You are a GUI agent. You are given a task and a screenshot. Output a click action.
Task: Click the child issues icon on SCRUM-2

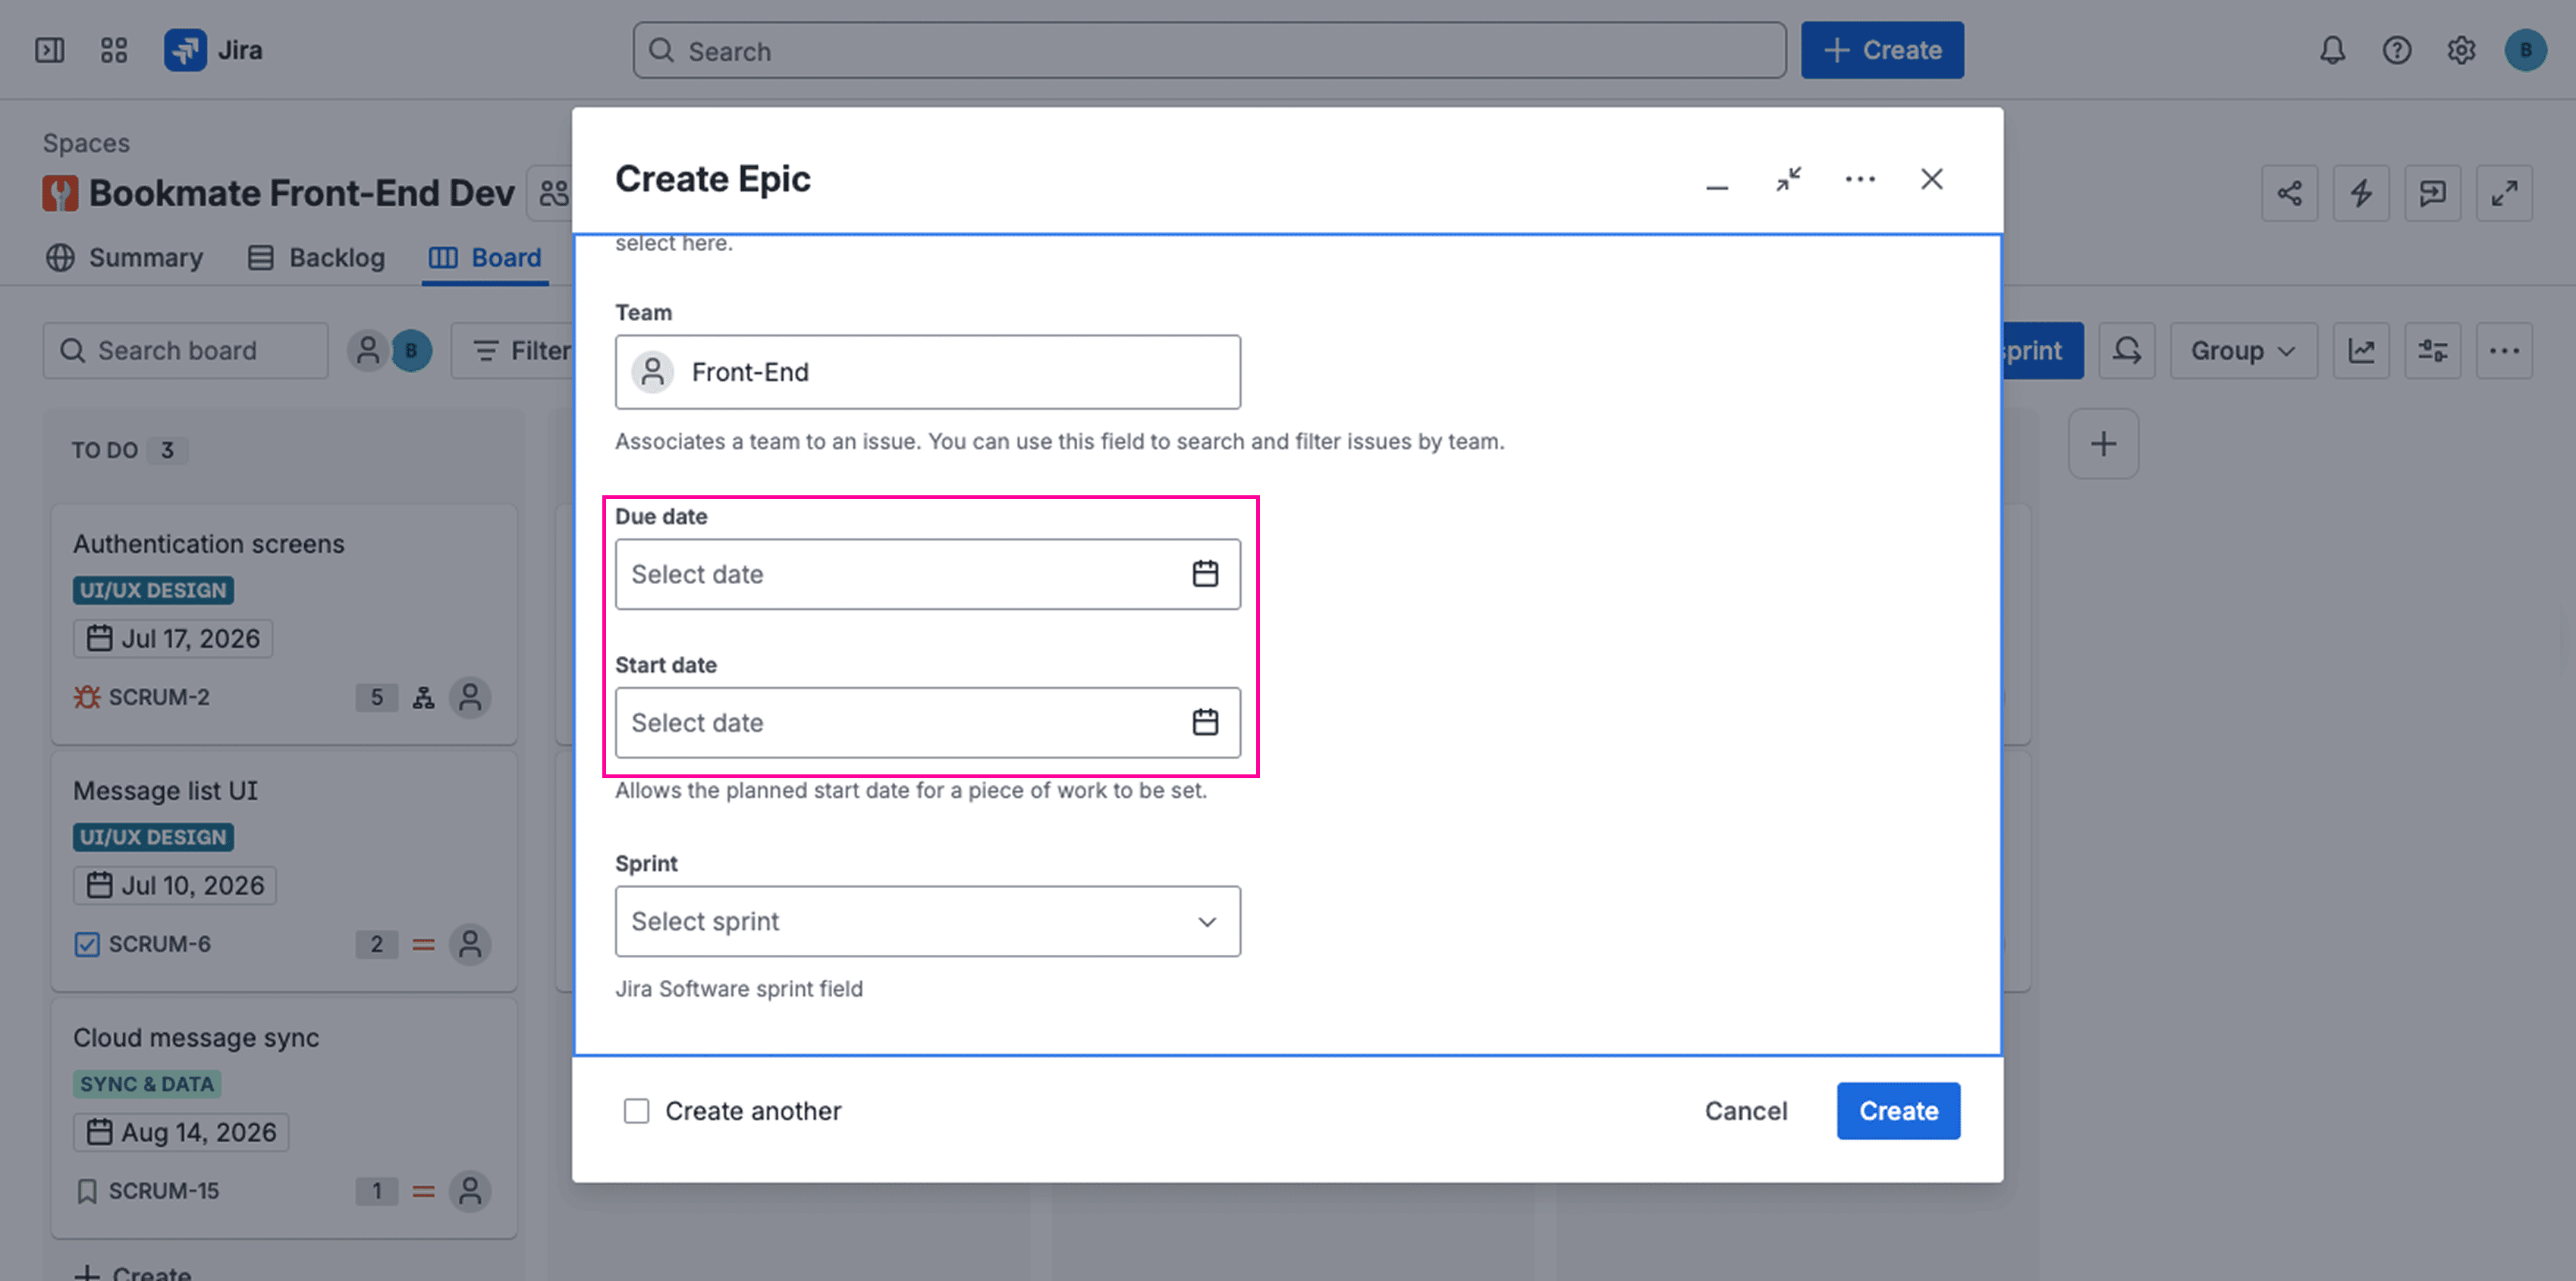tap(424, 698)
